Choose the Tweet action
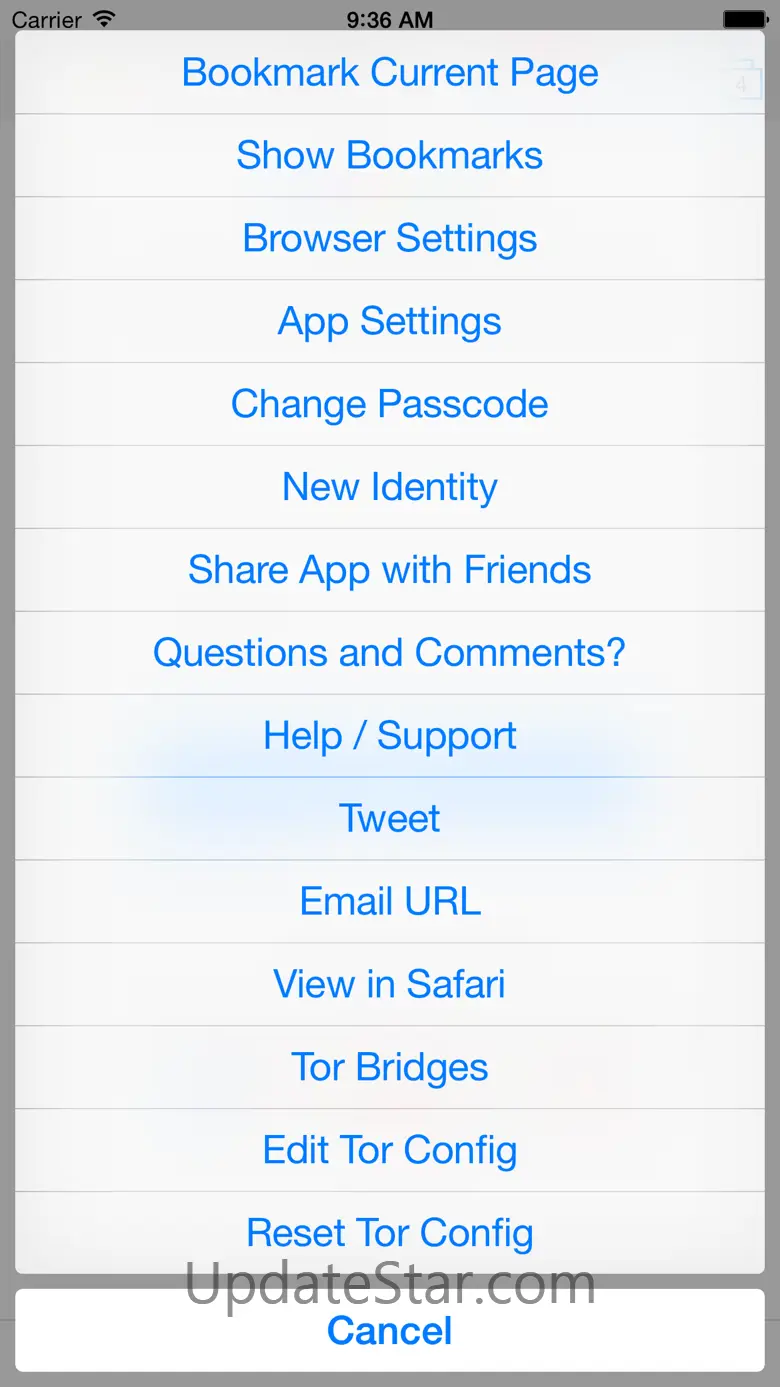780x1387 pixels. [390, 819]
